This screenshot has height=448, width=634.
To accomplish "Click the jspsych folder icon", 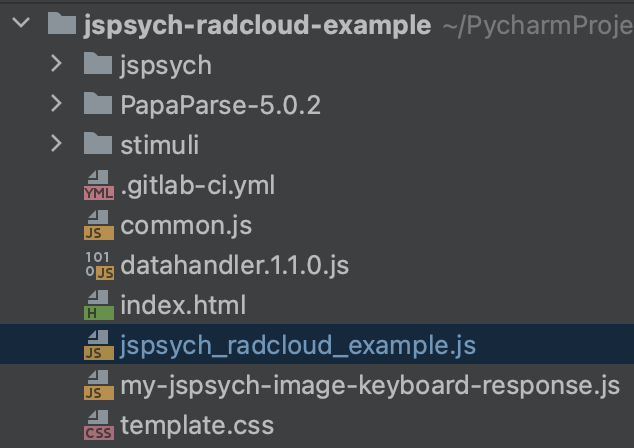I will point(98,66).
